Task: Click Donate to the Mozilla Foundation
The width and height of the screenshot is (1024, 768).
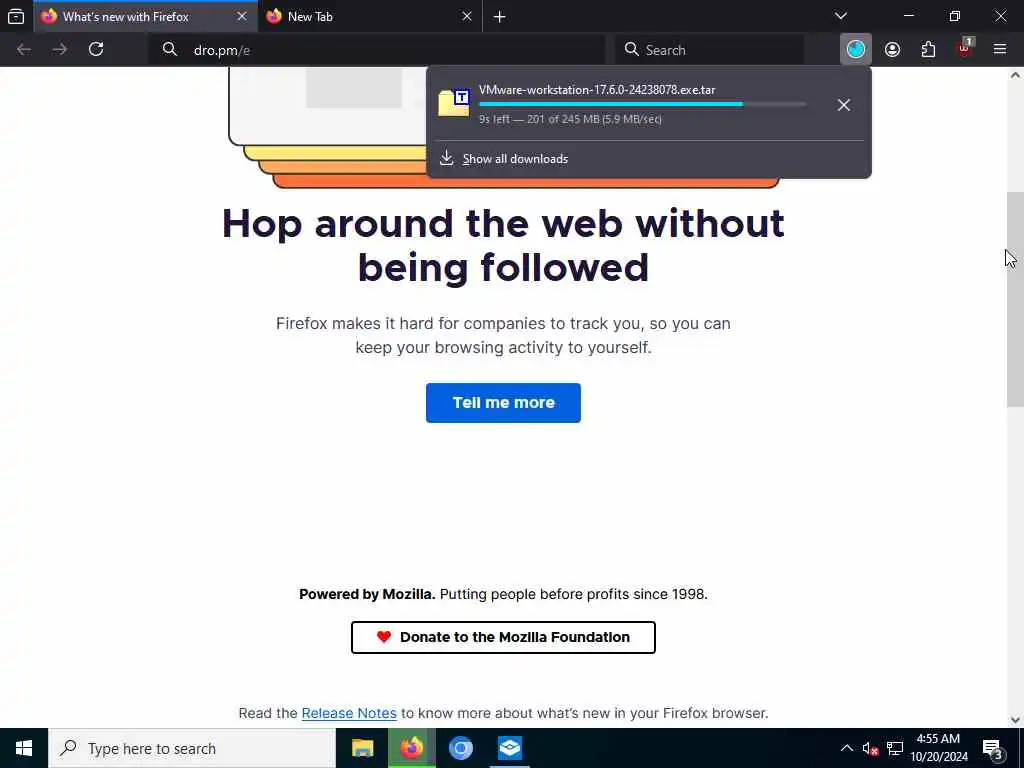Action: pos(503,637)
